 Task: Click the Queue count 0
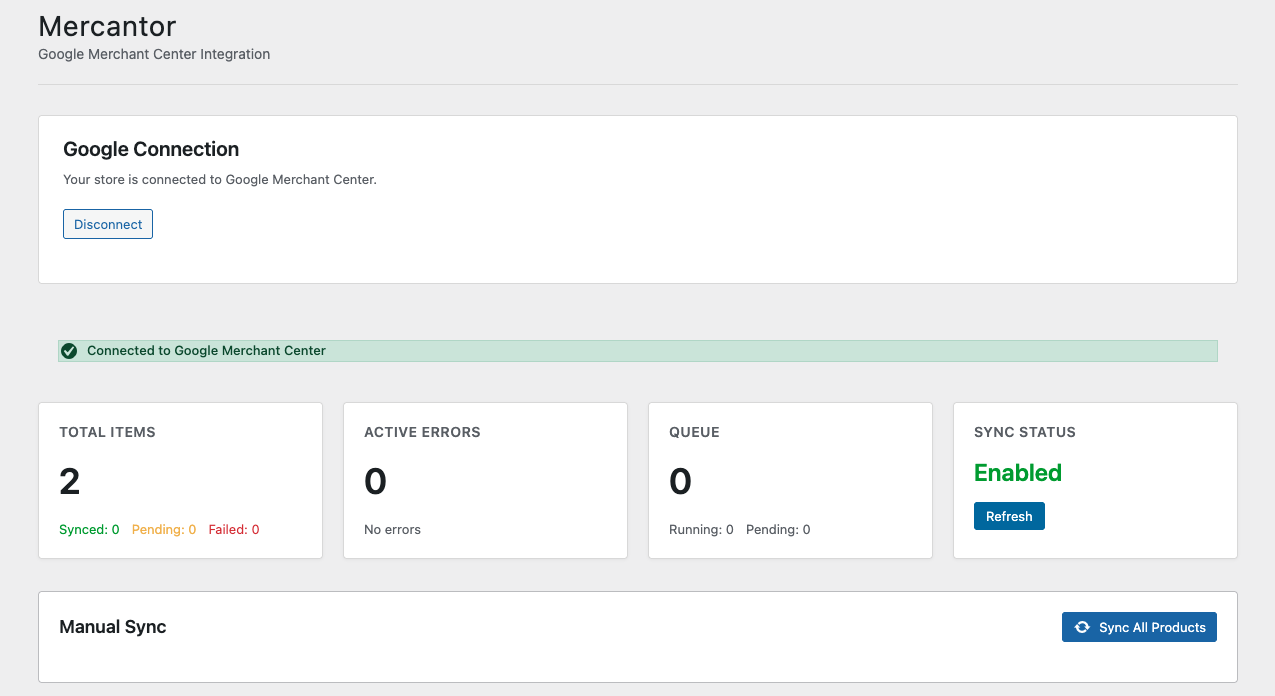pos(680,482)
